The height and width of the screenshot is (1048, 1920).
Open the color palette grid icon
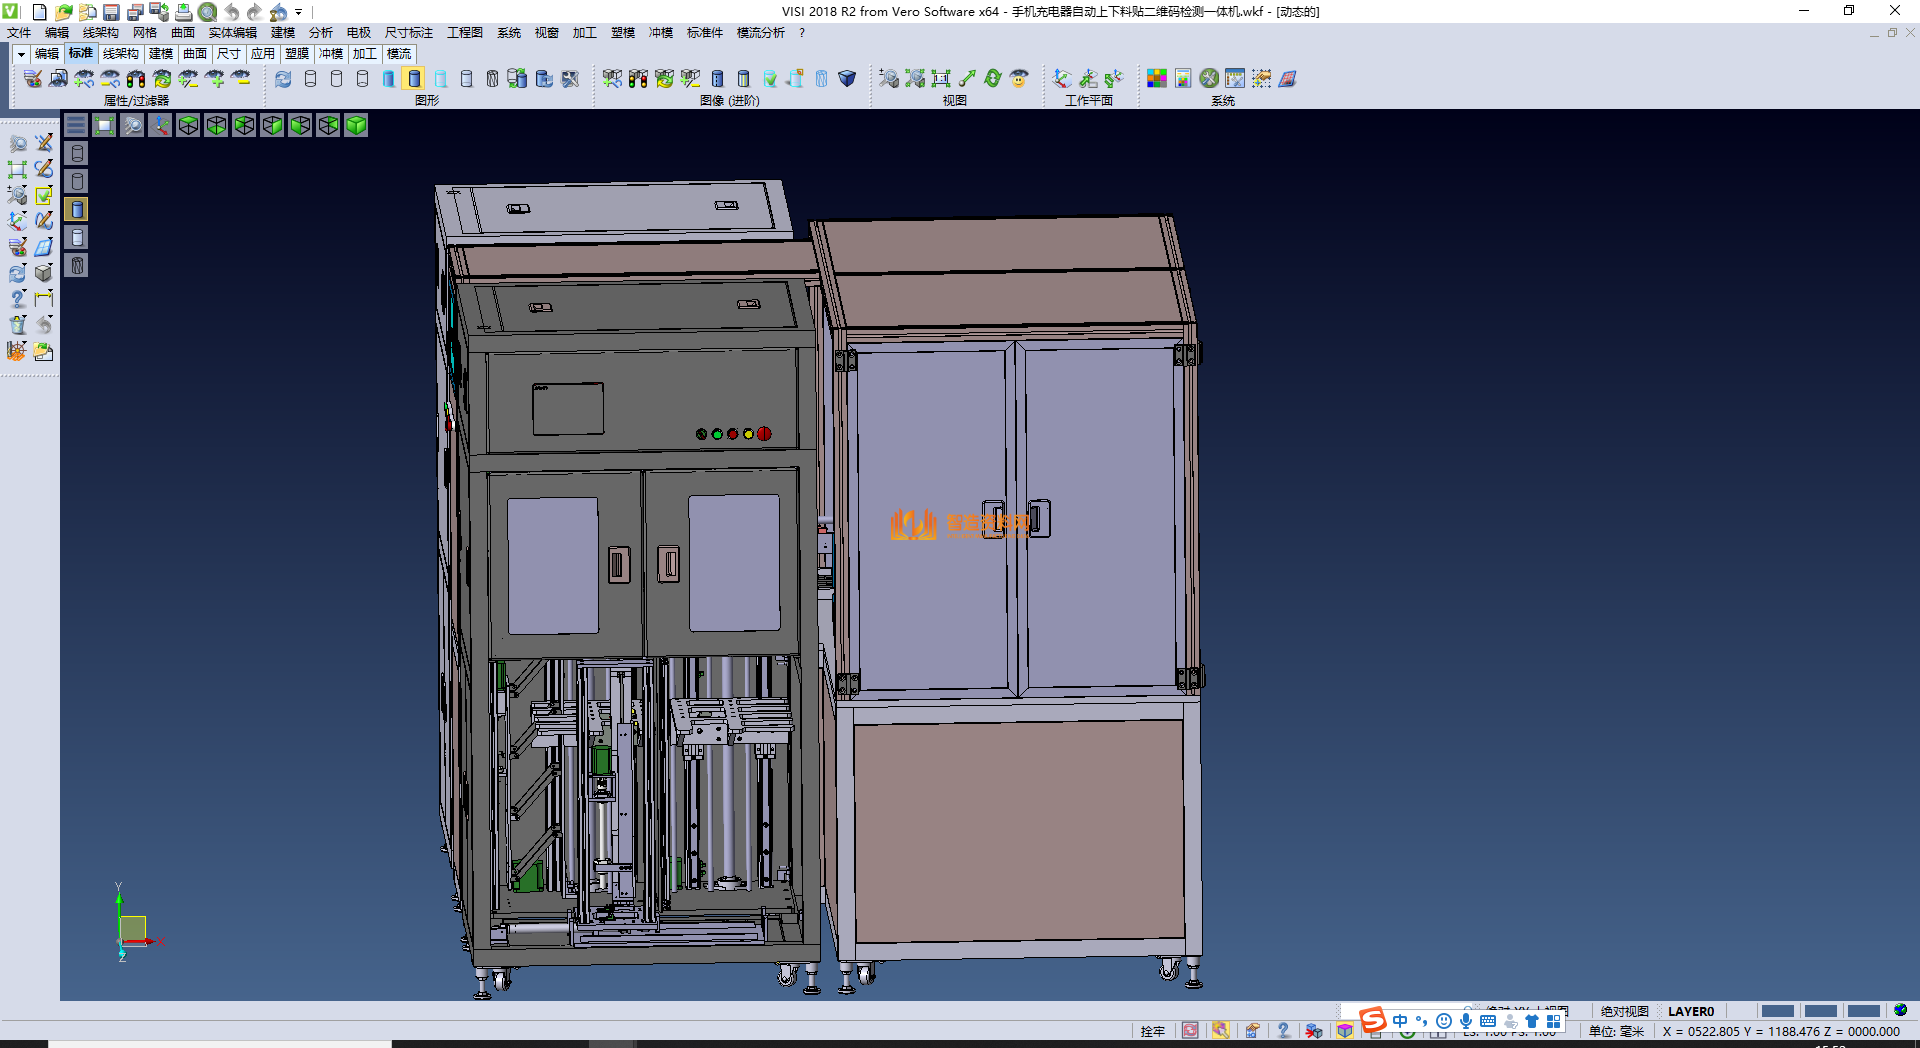click(x=1157, y=78)
